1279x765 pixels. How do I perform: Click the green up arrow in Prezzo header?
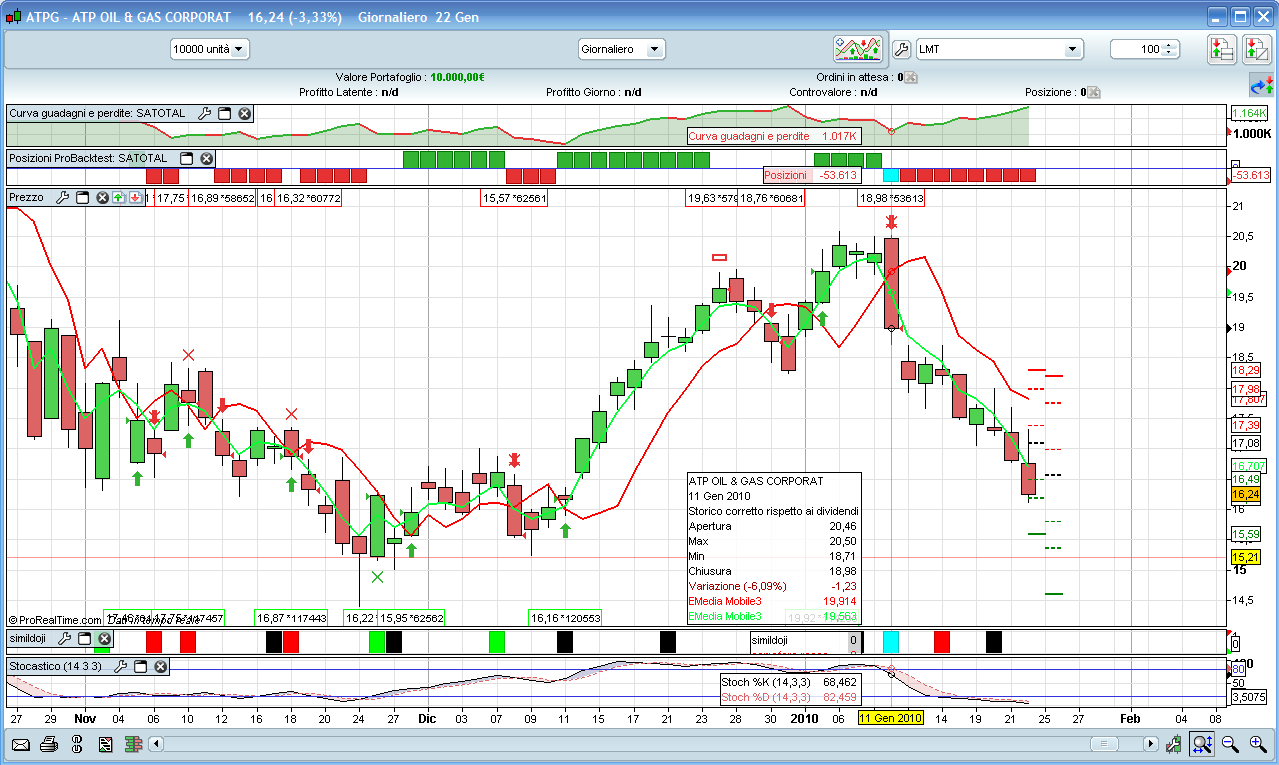tap(118, 198)
